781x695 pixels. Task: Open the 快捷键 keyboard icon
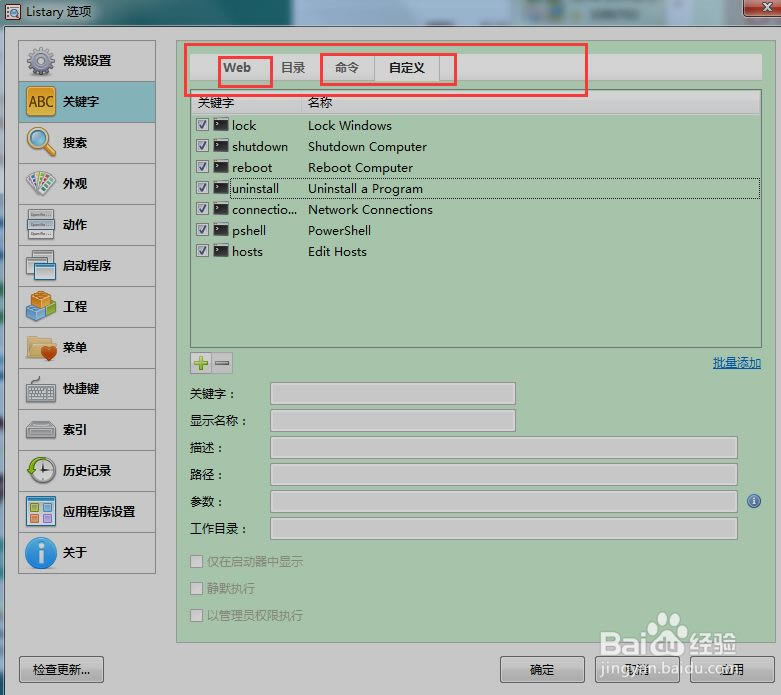pyautogui.click(x=41, y=389)
